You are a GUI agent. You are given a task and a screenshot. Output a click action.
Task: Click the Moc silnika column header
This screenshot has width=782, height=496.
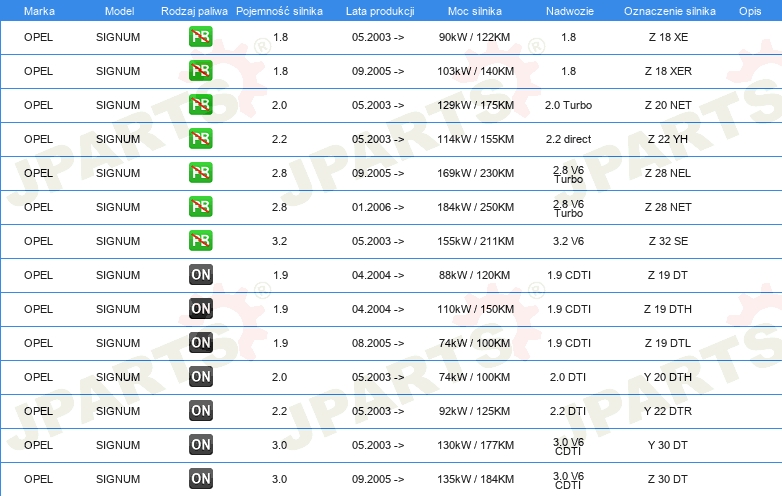point(475,11)
